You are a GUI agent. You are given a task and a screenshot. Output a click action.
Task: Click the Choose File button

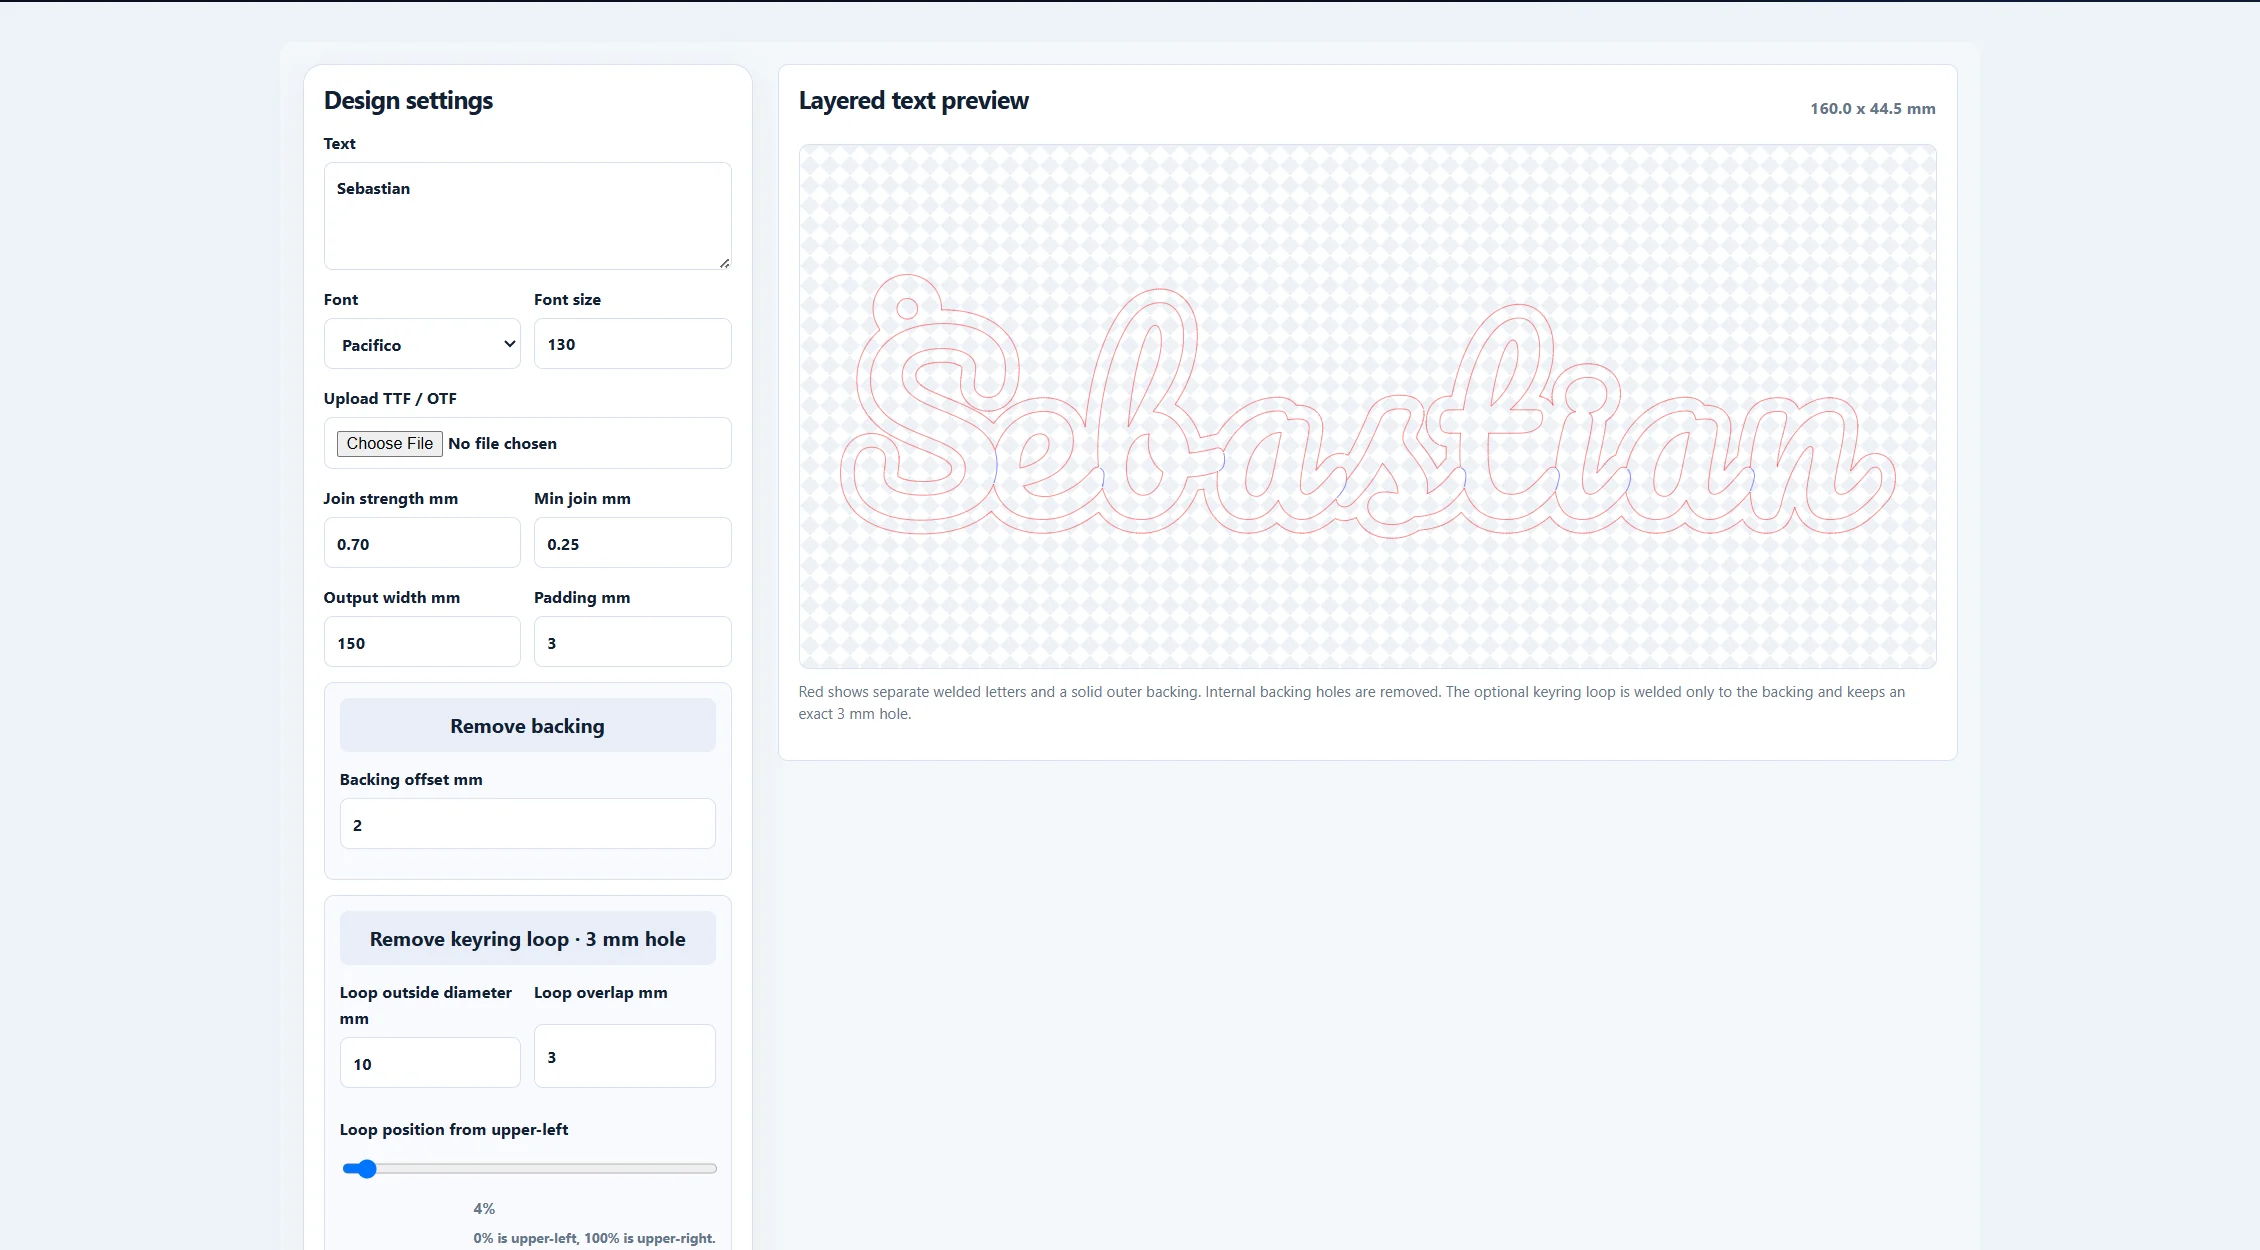tap(389, 443)
